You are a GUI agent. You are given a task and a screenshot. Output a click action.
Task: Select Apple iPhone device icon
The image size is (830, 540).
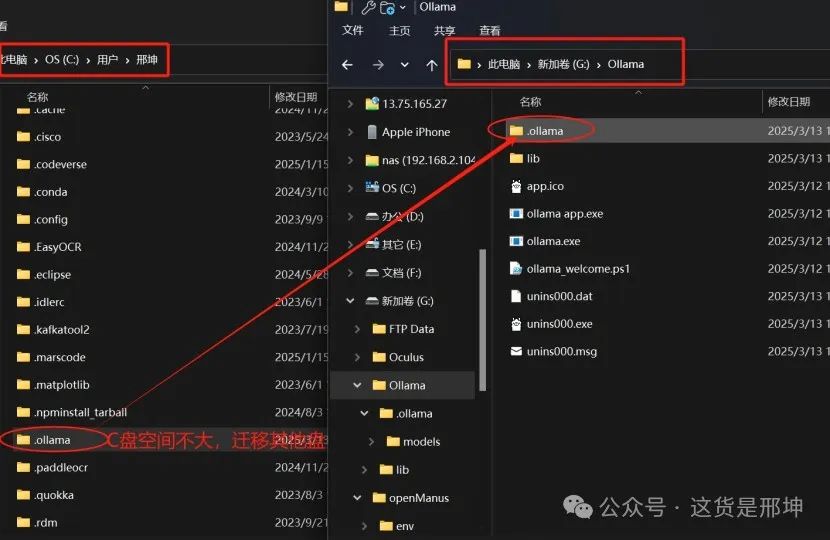[372, 132]
